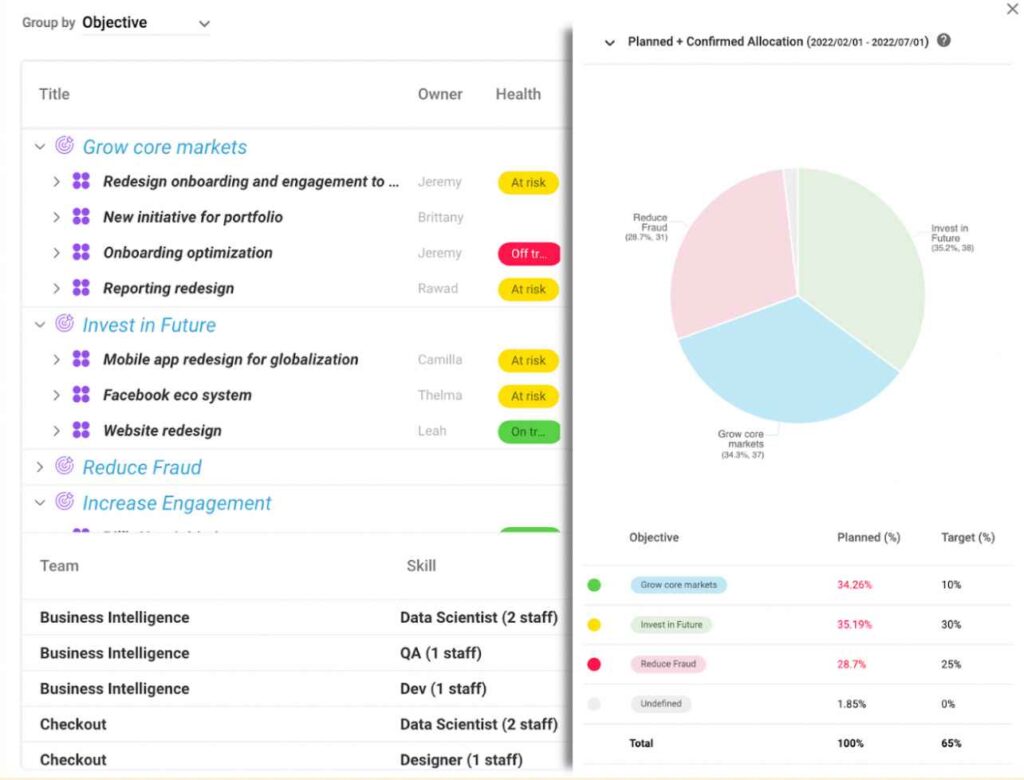Click the initiative icon beside Redesign onboarding
The width and height of the screenshot is (1024, 780).
click(81, 181)
